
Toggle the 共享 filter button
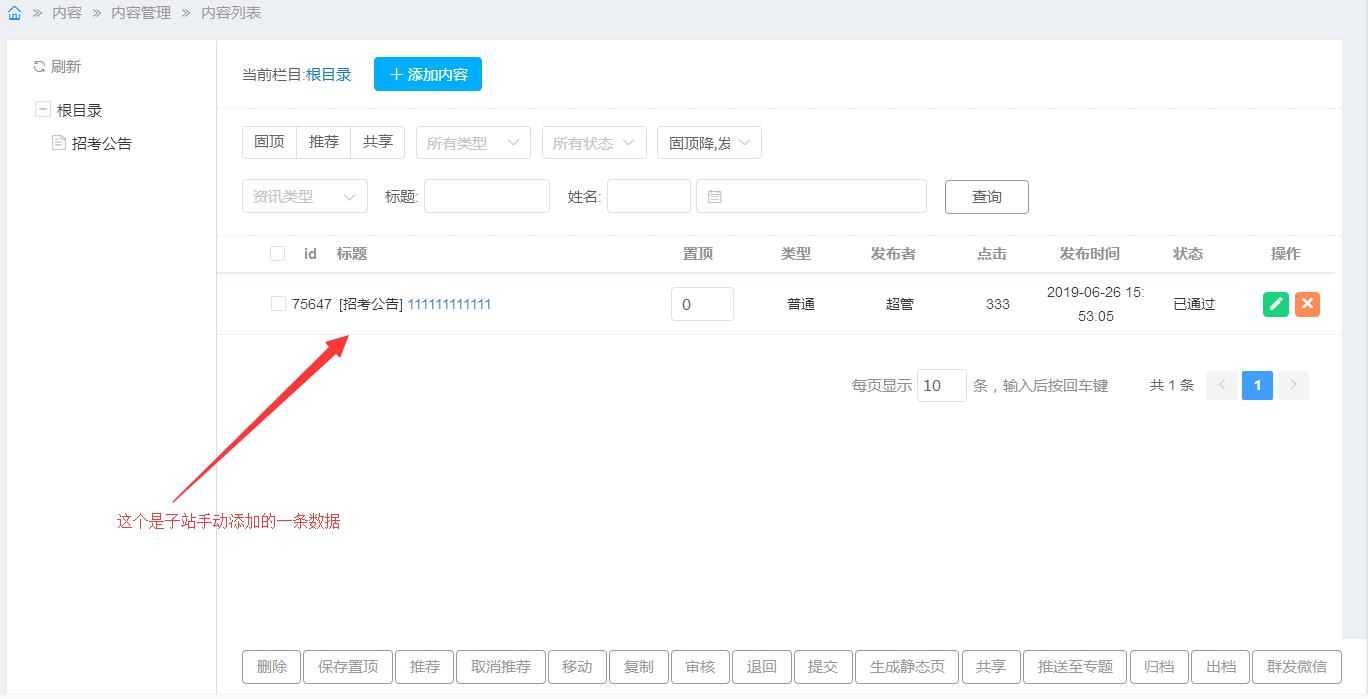pos(378,142)
